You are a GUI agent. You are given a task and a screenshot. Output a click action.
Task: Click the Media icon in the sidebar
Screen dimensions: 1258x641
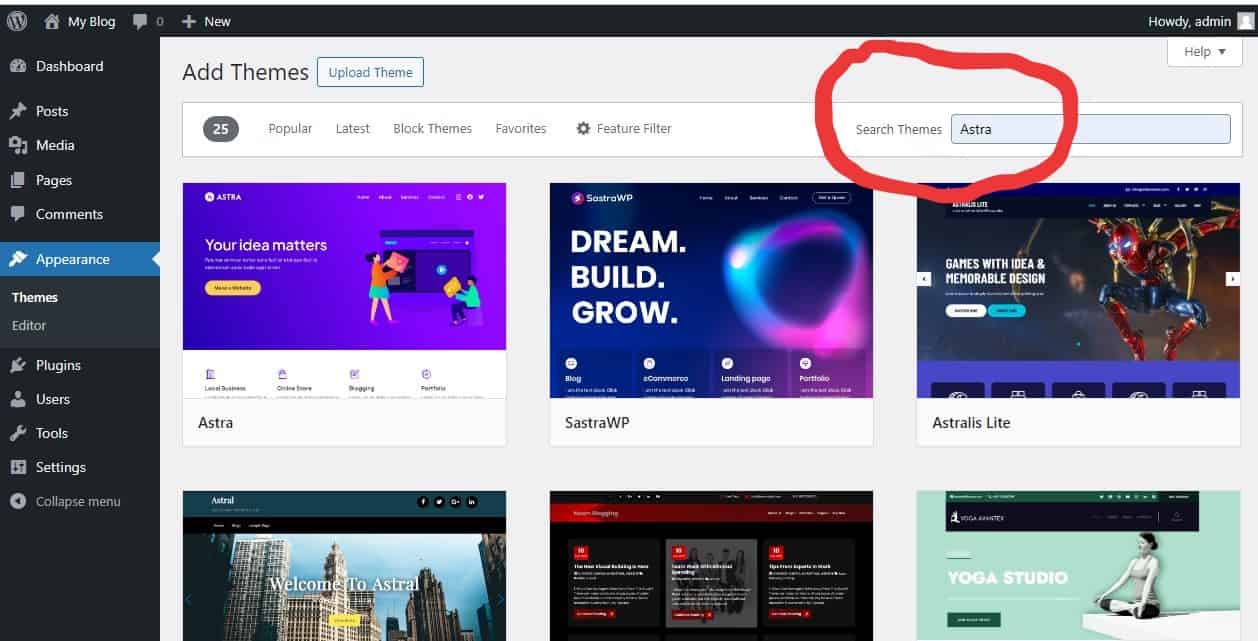point(18,145)
